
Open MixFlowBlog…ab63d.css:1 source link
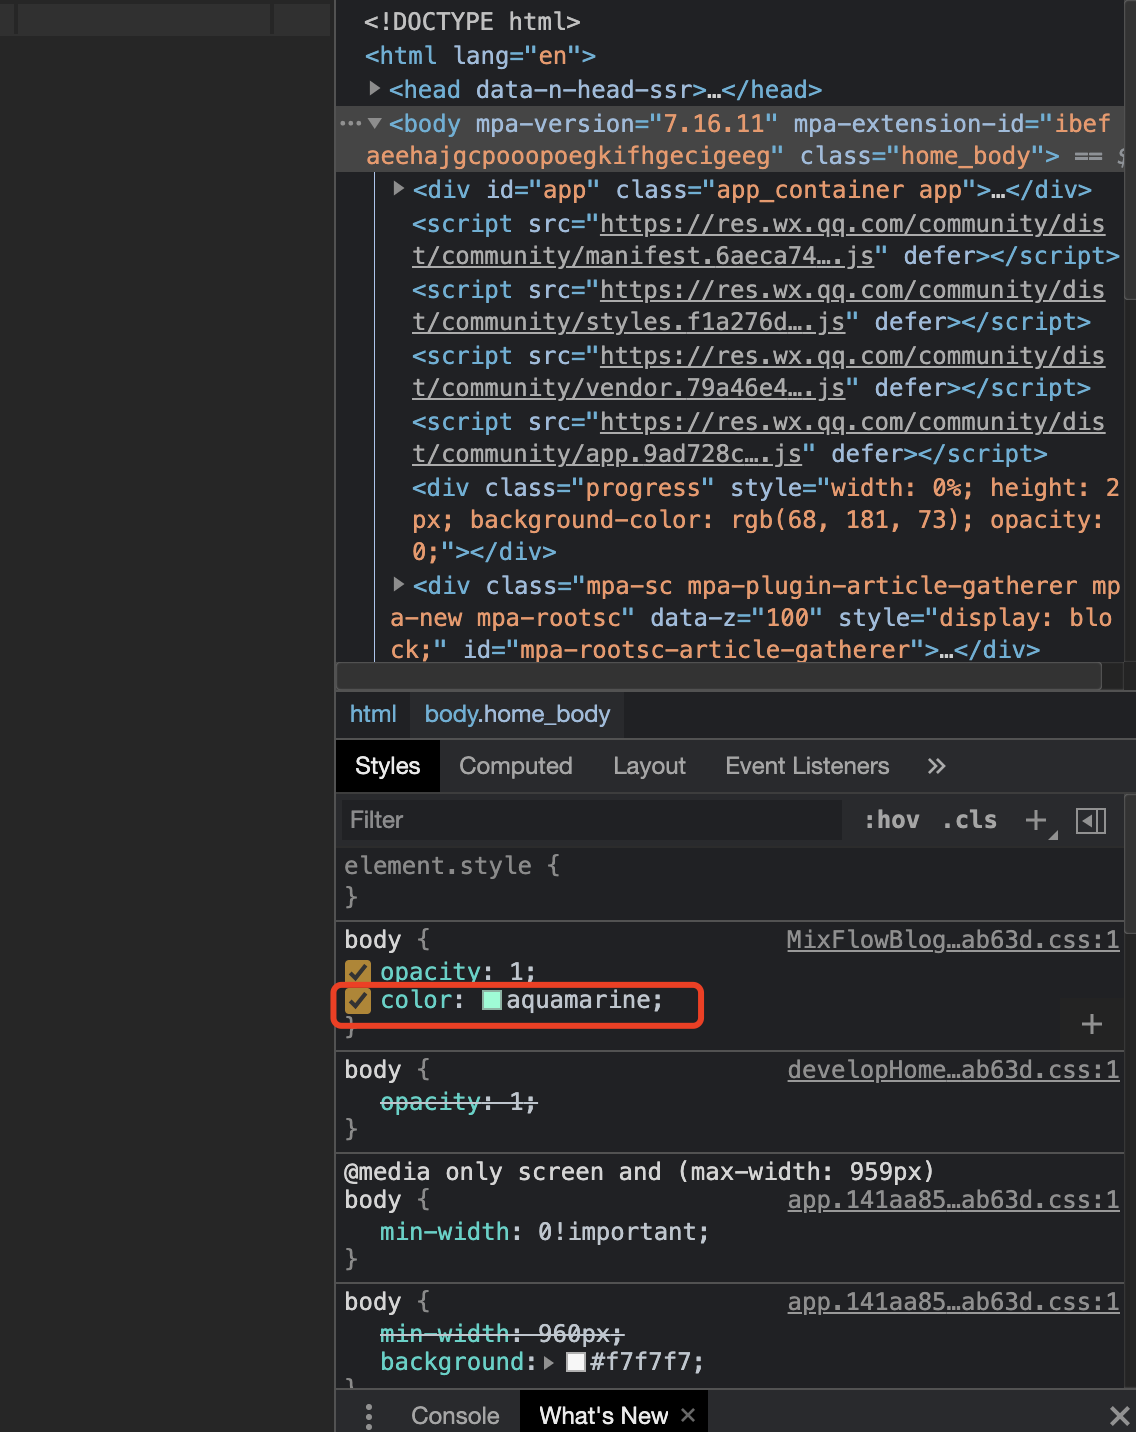click(x=953, y=940)
